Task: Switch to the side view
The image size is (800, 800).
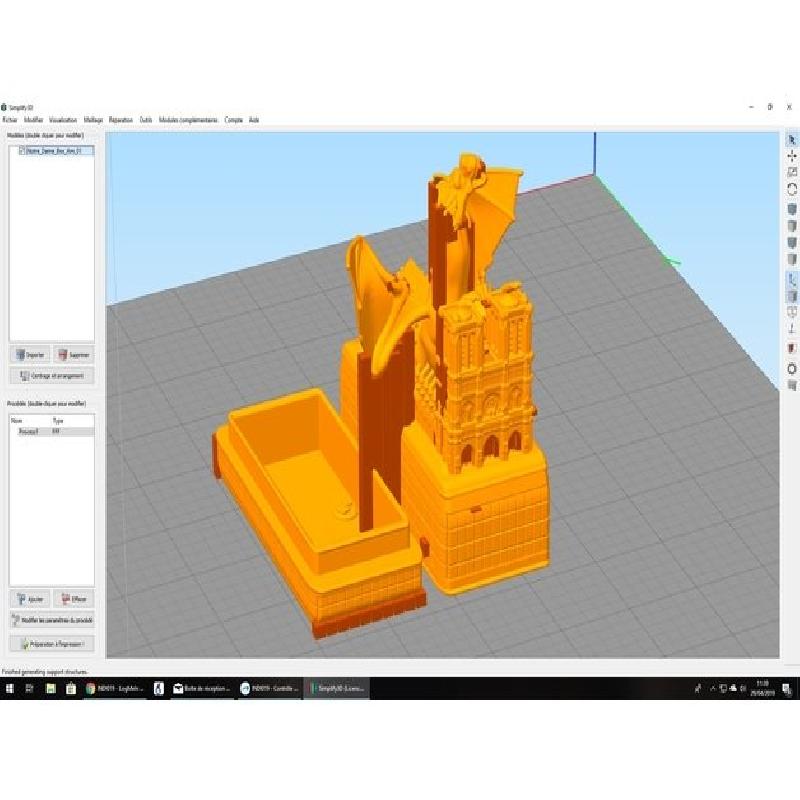Action: tap(791, 259)
